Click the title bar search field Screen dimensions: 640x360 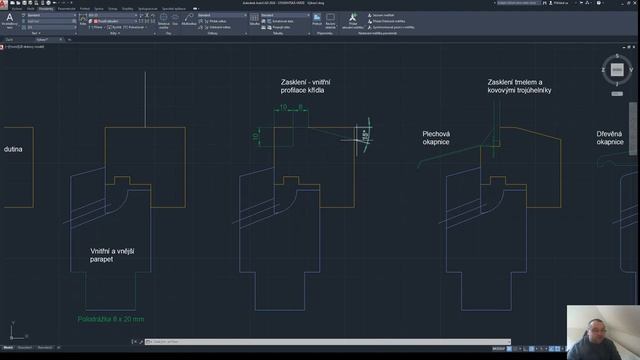coord(518,3)
